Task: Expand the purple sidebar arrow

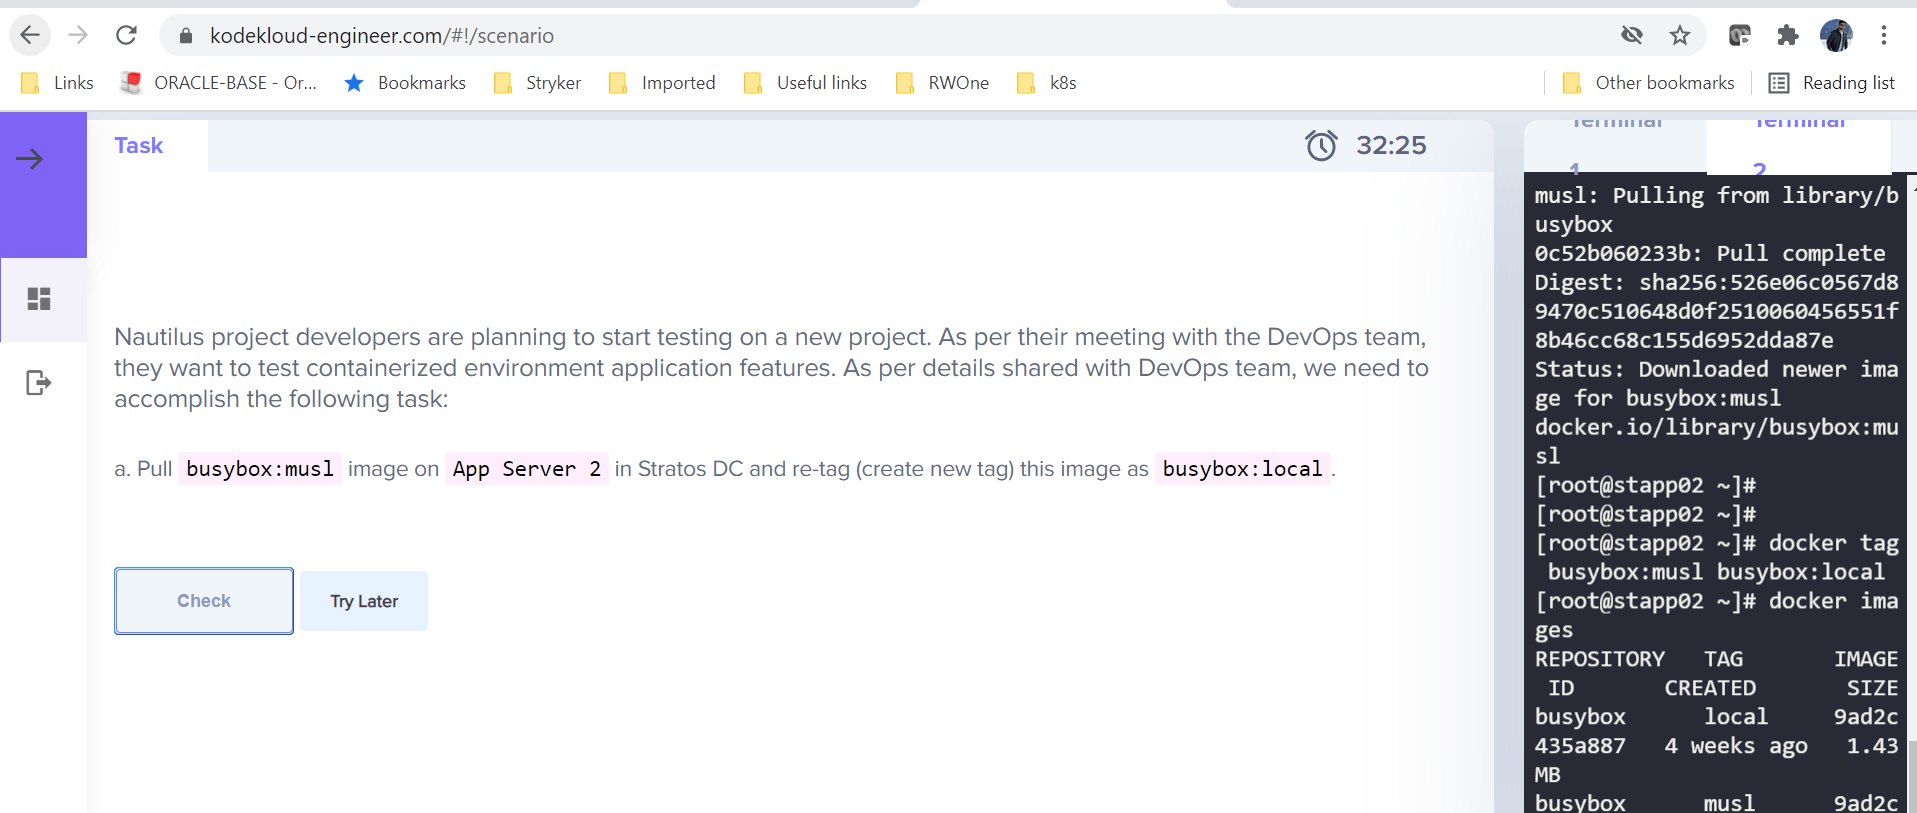Action: pos(30,159)
